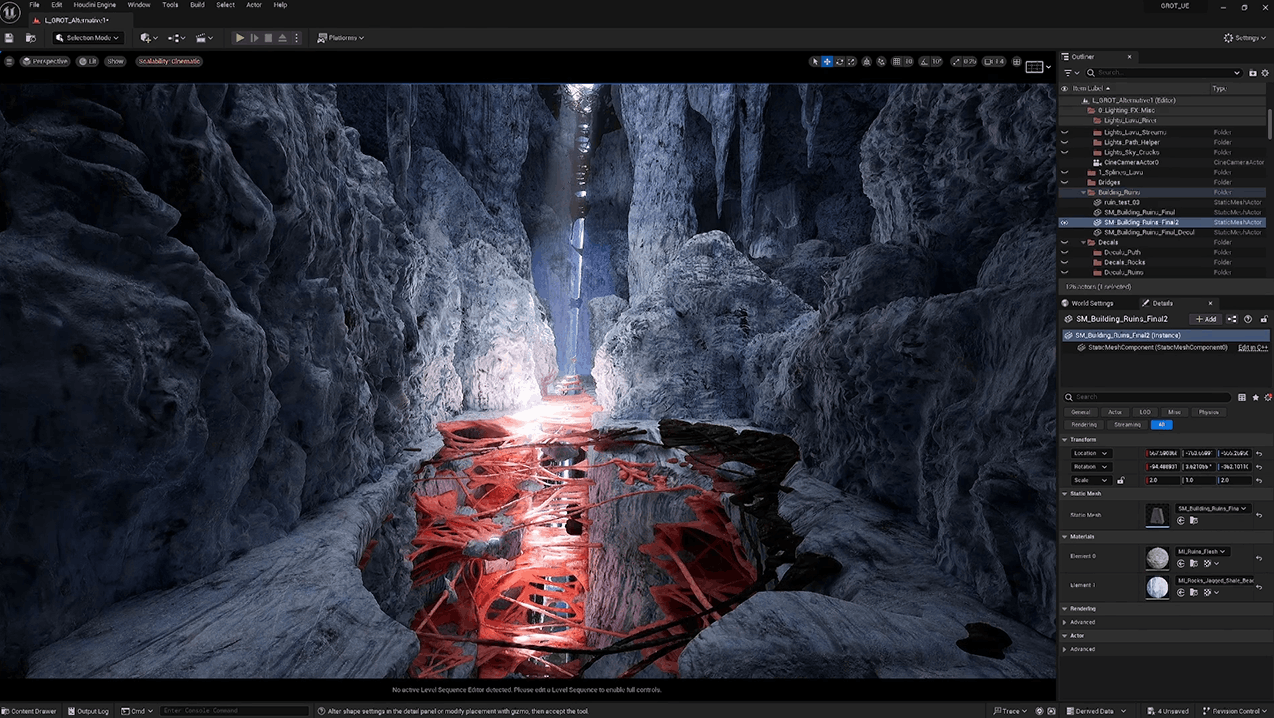The width and height of the screenshot is (1274, 718).
Task: Click the Perspective viewport button
Action: pos(46,61)
